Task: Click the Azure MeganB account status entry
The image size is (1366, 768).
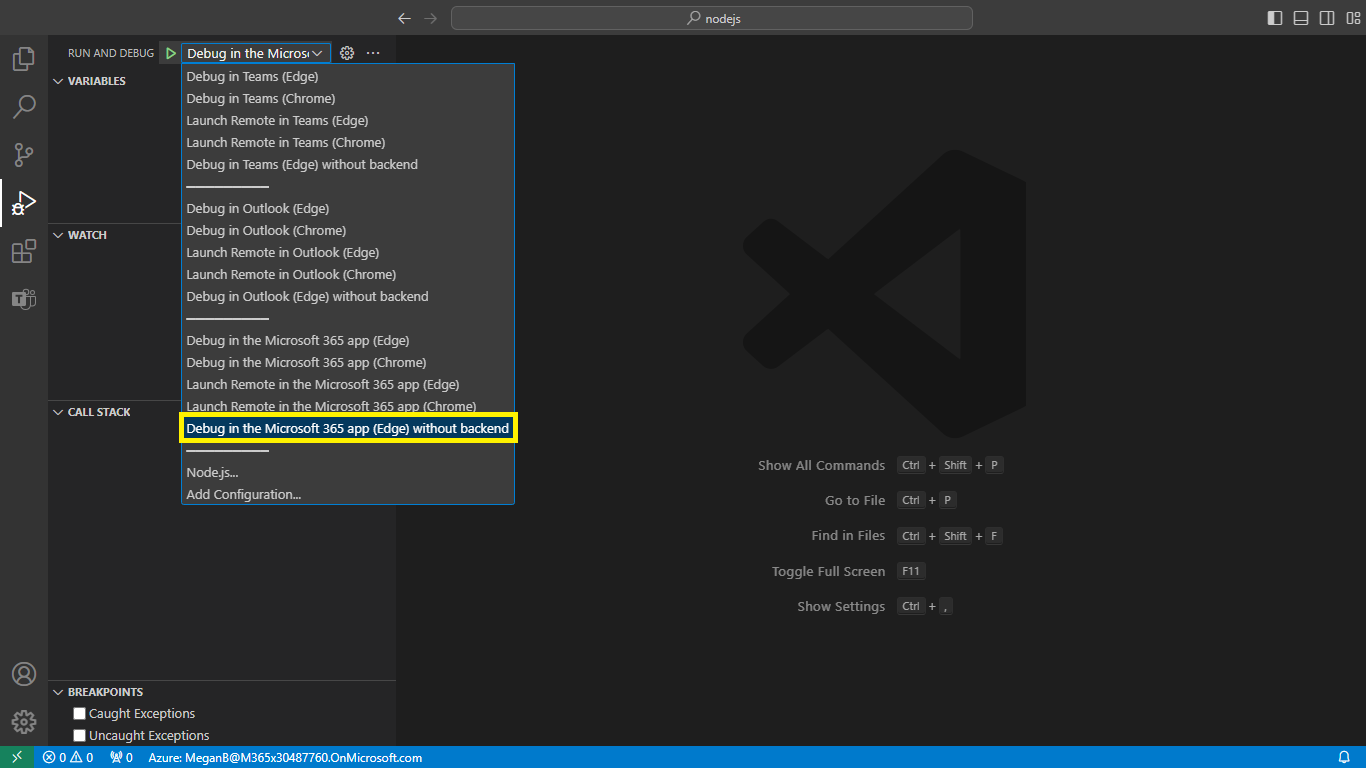Action: (285, 757)
